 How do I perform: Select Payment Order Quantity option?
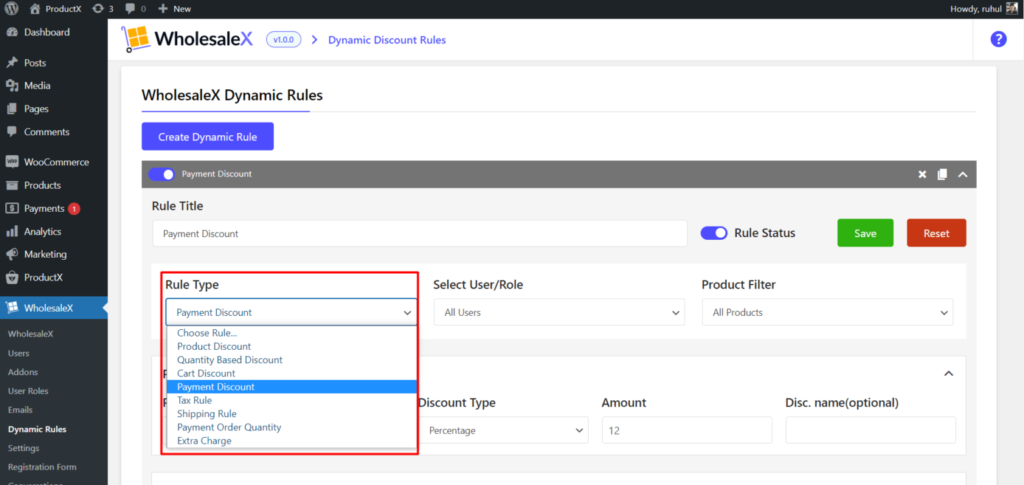(x=292, y=428)
